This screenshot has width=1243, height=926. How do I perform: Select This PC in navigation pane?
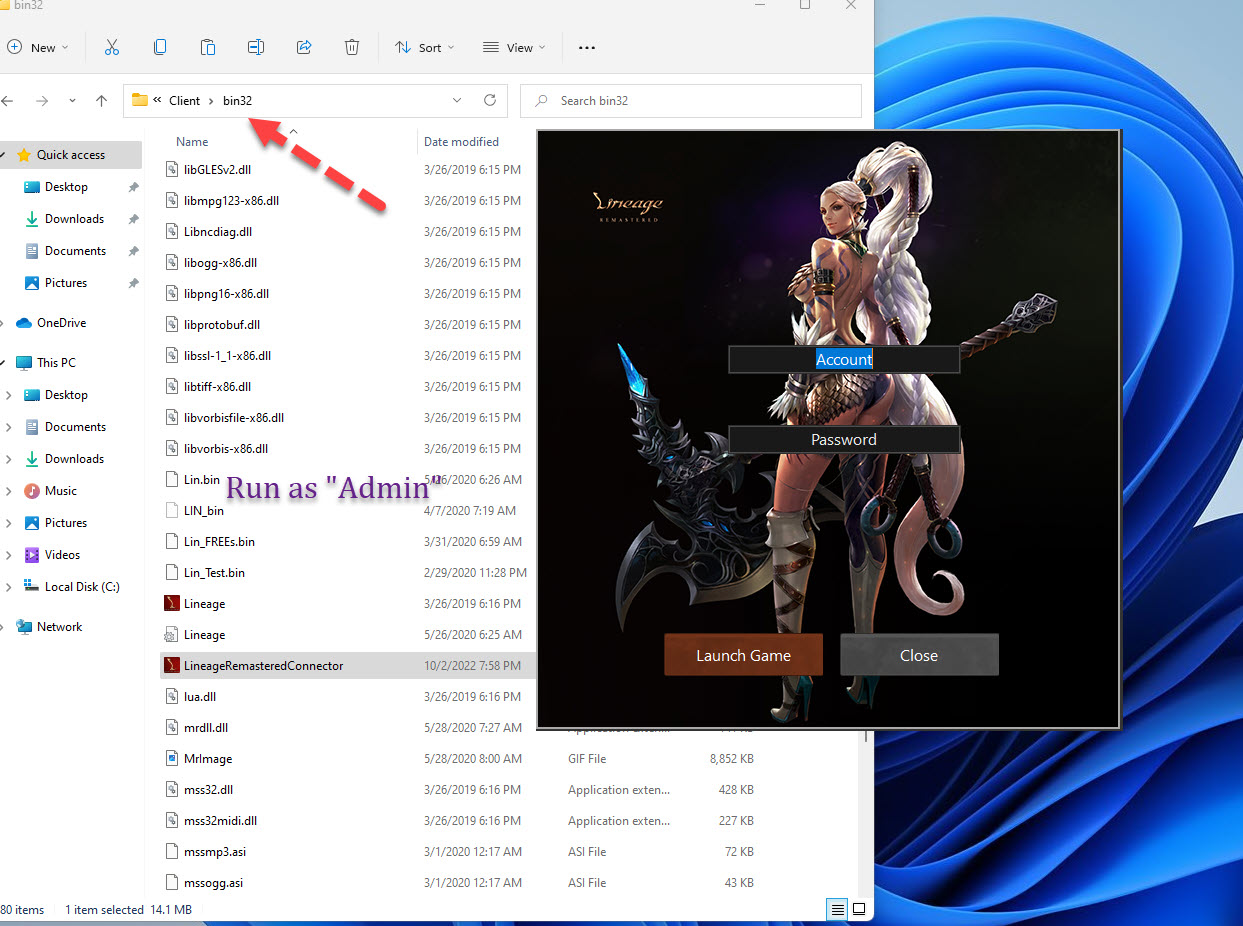coord(56,363)
